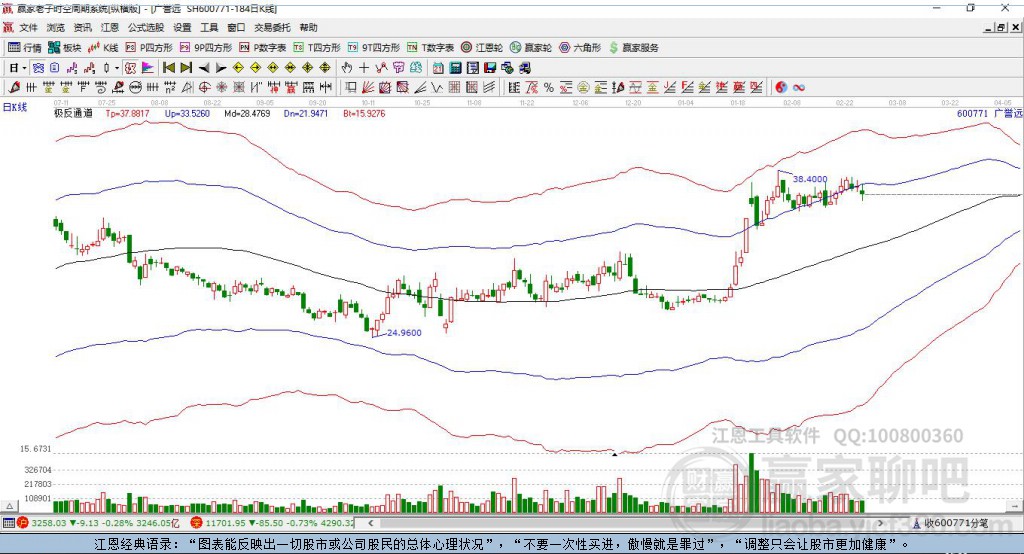Click the 极反通道 indicator label
Viewport: 1024px width, 554px height.
tap(73, 113)
